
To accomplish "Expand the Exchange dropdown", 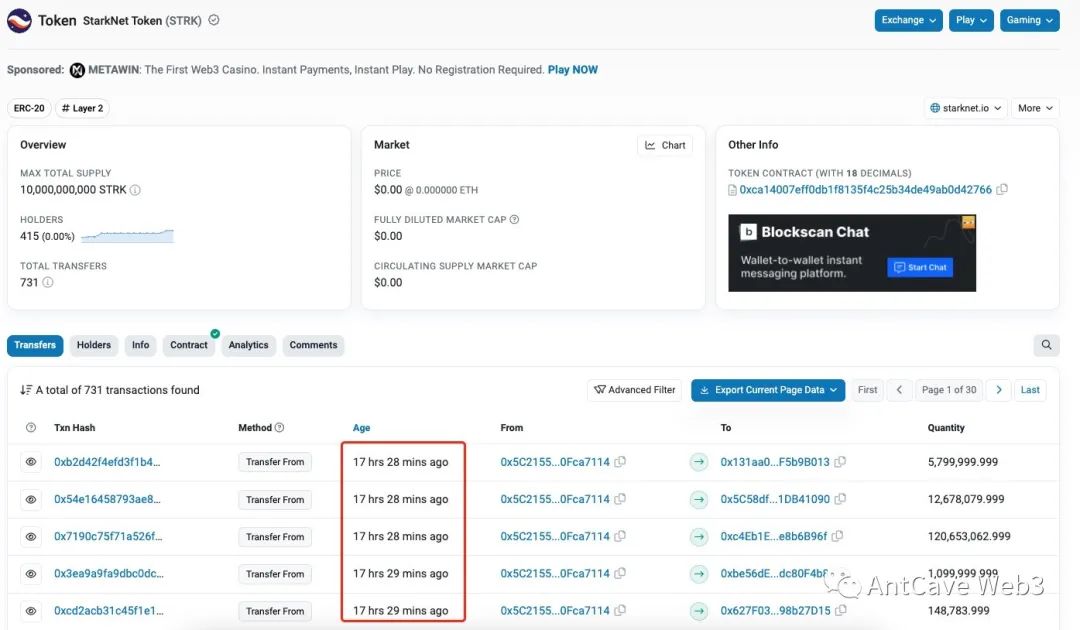I will [908, 20].
